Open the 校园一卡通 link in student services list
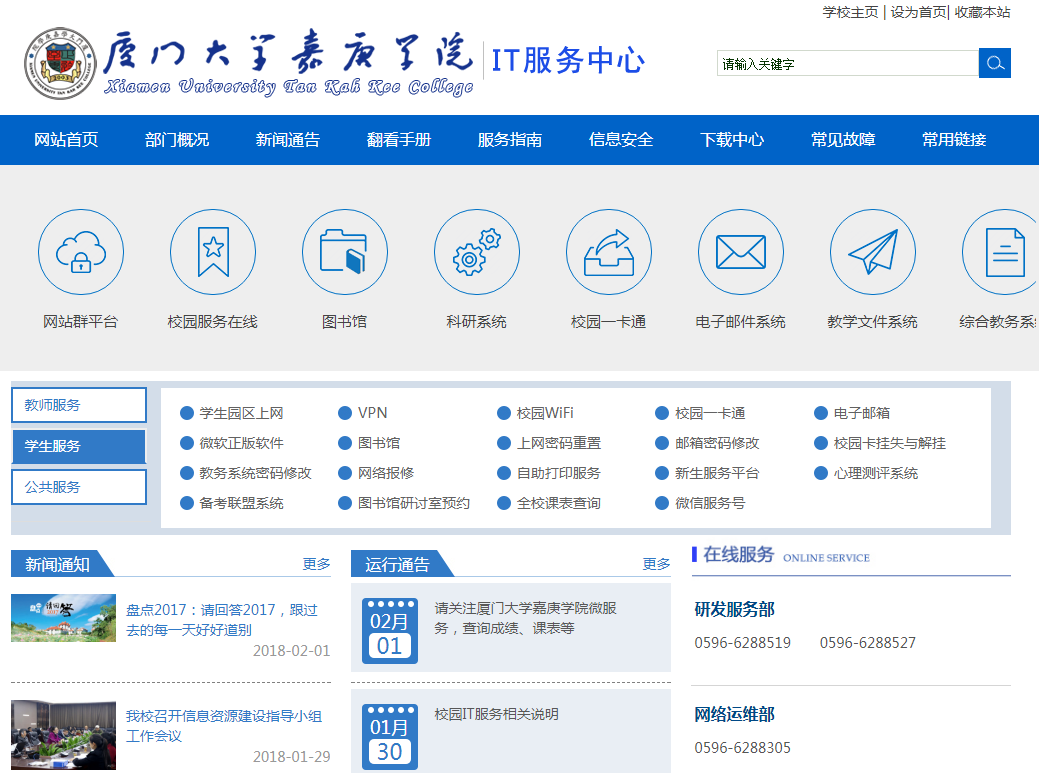Screen dimensions: 1039x773 coord(710,413)
